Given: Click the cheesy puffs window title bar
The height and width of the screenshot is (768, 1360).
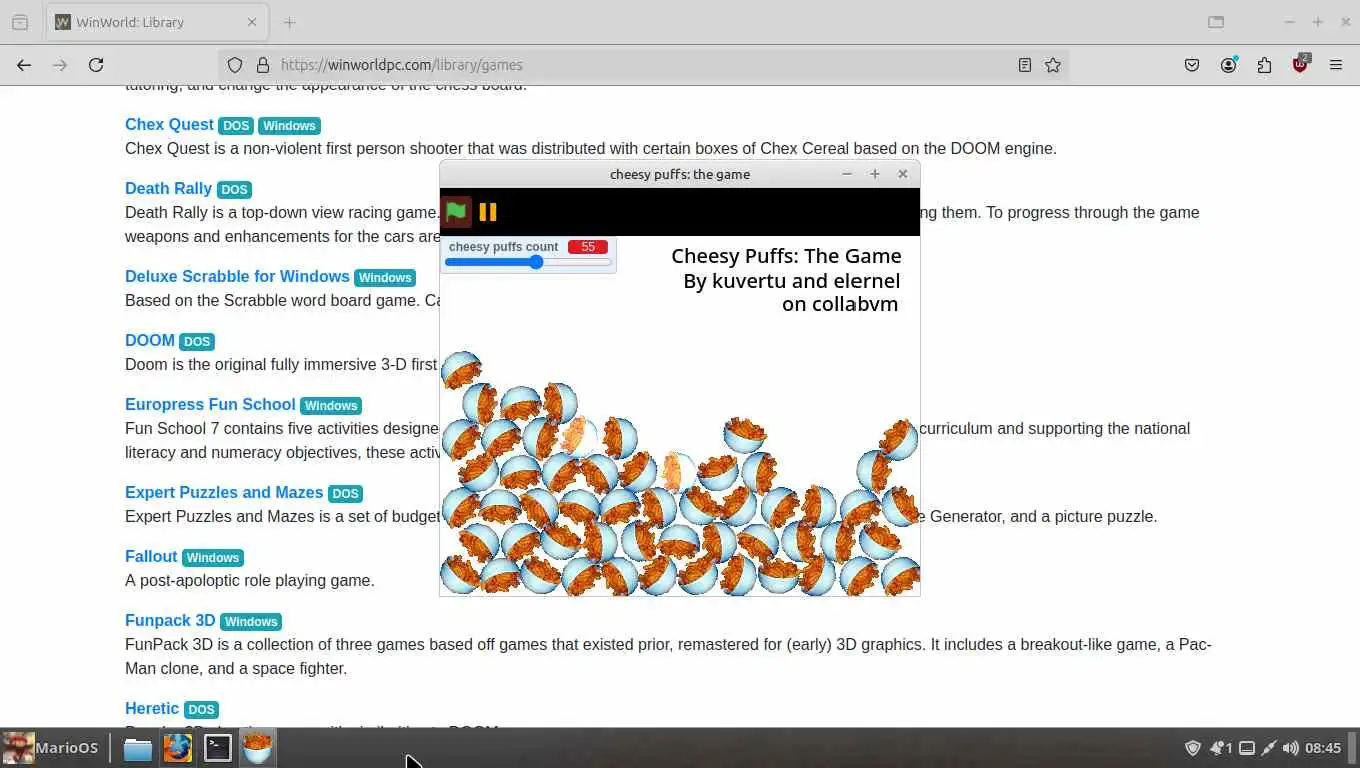Looking at the screenshot, I should [680, 174].
